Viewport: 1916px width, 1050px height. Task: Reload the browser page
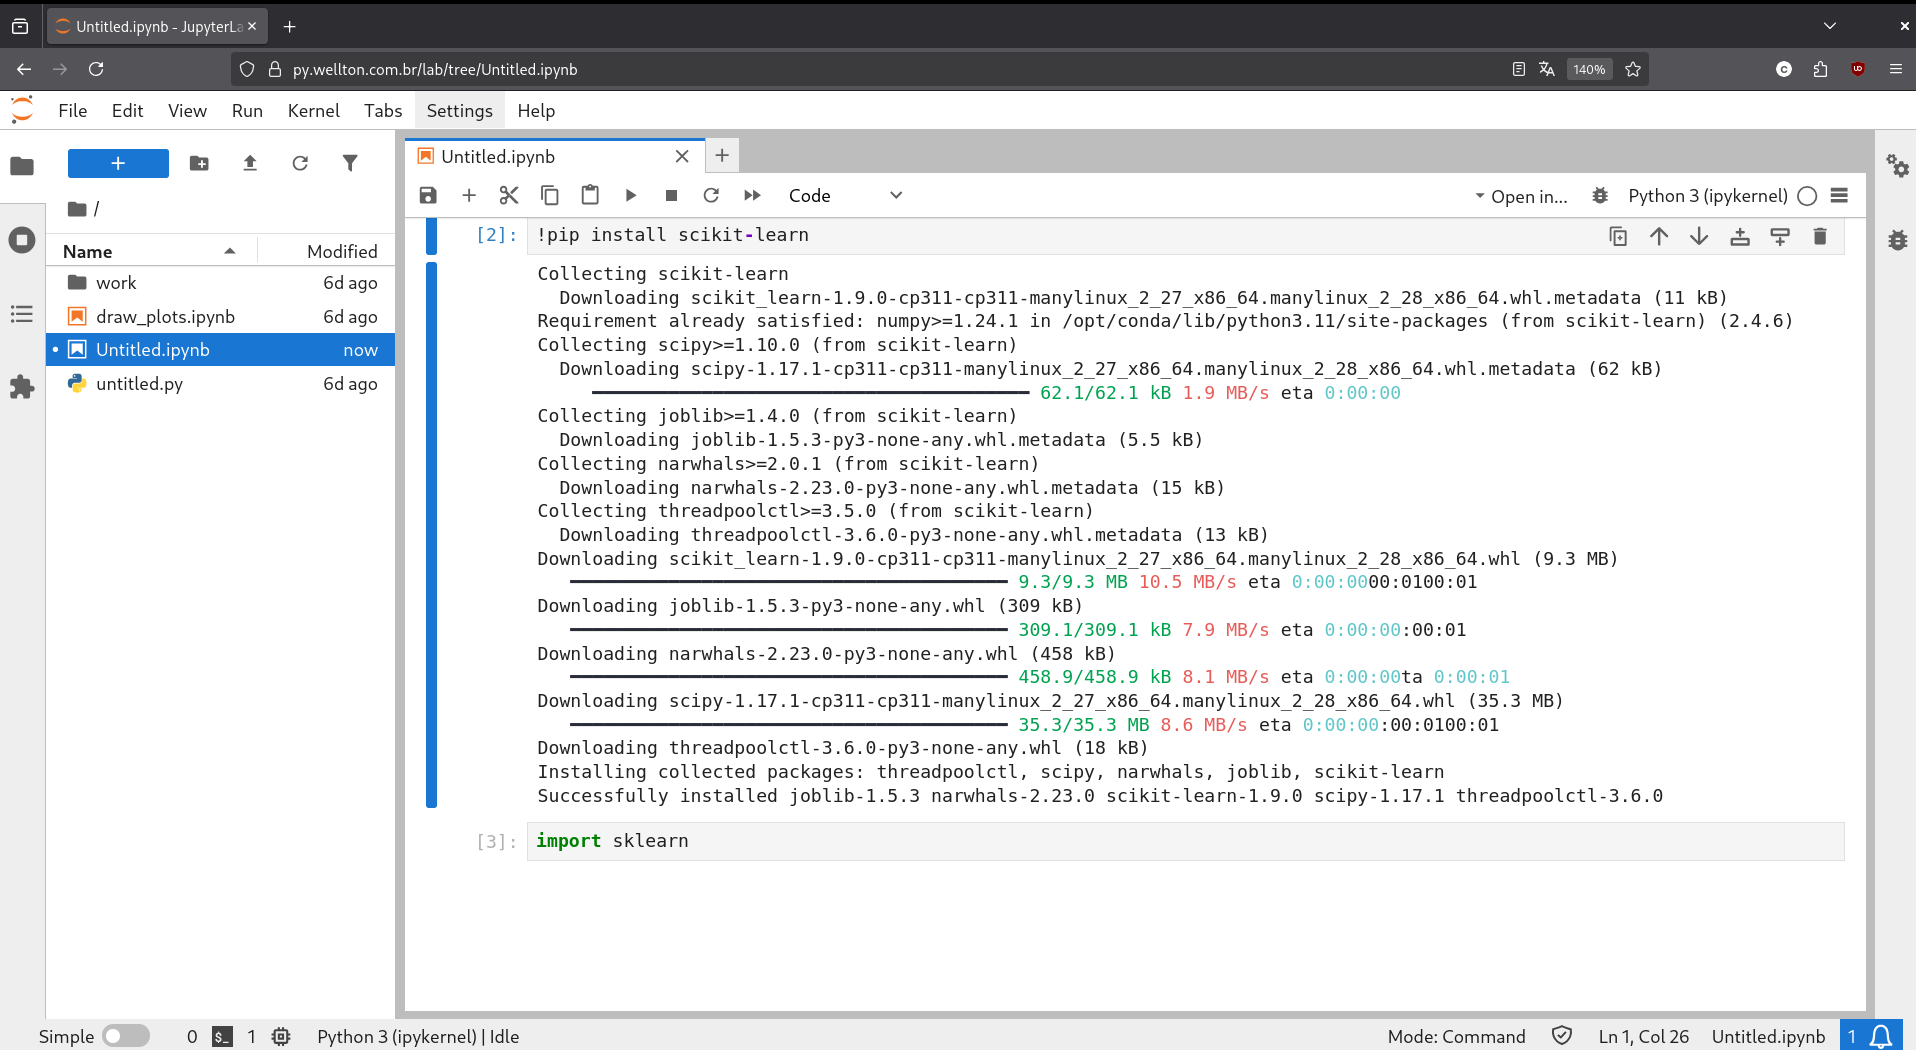coord(96,69)
